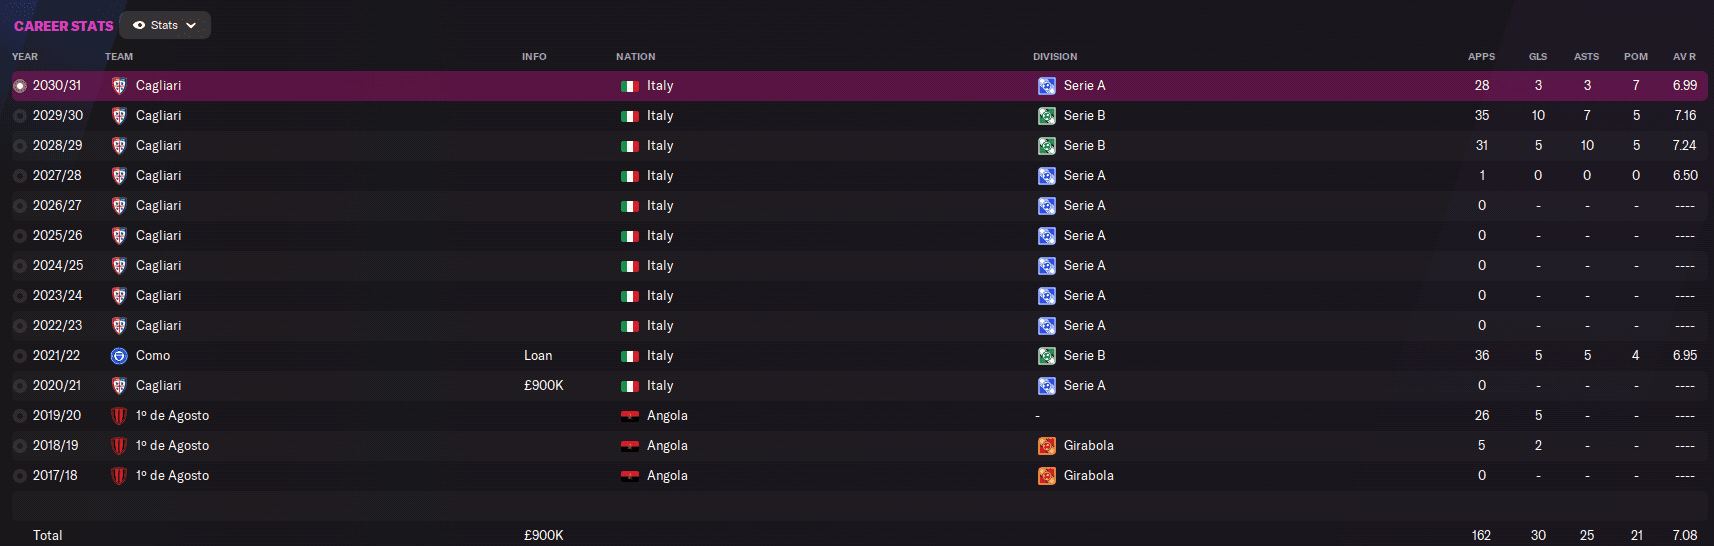Select the 2029/30 season radio button

point(20,116)
